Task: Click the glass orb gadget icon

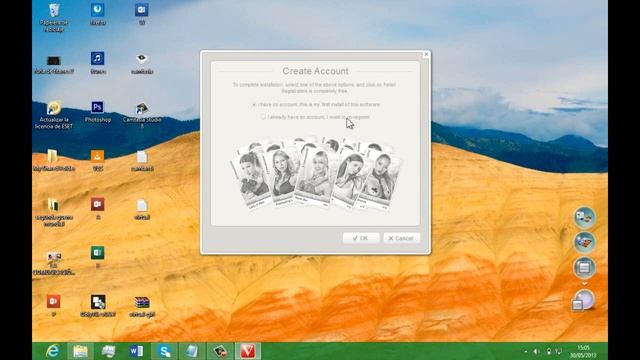Action: [584, 301]
